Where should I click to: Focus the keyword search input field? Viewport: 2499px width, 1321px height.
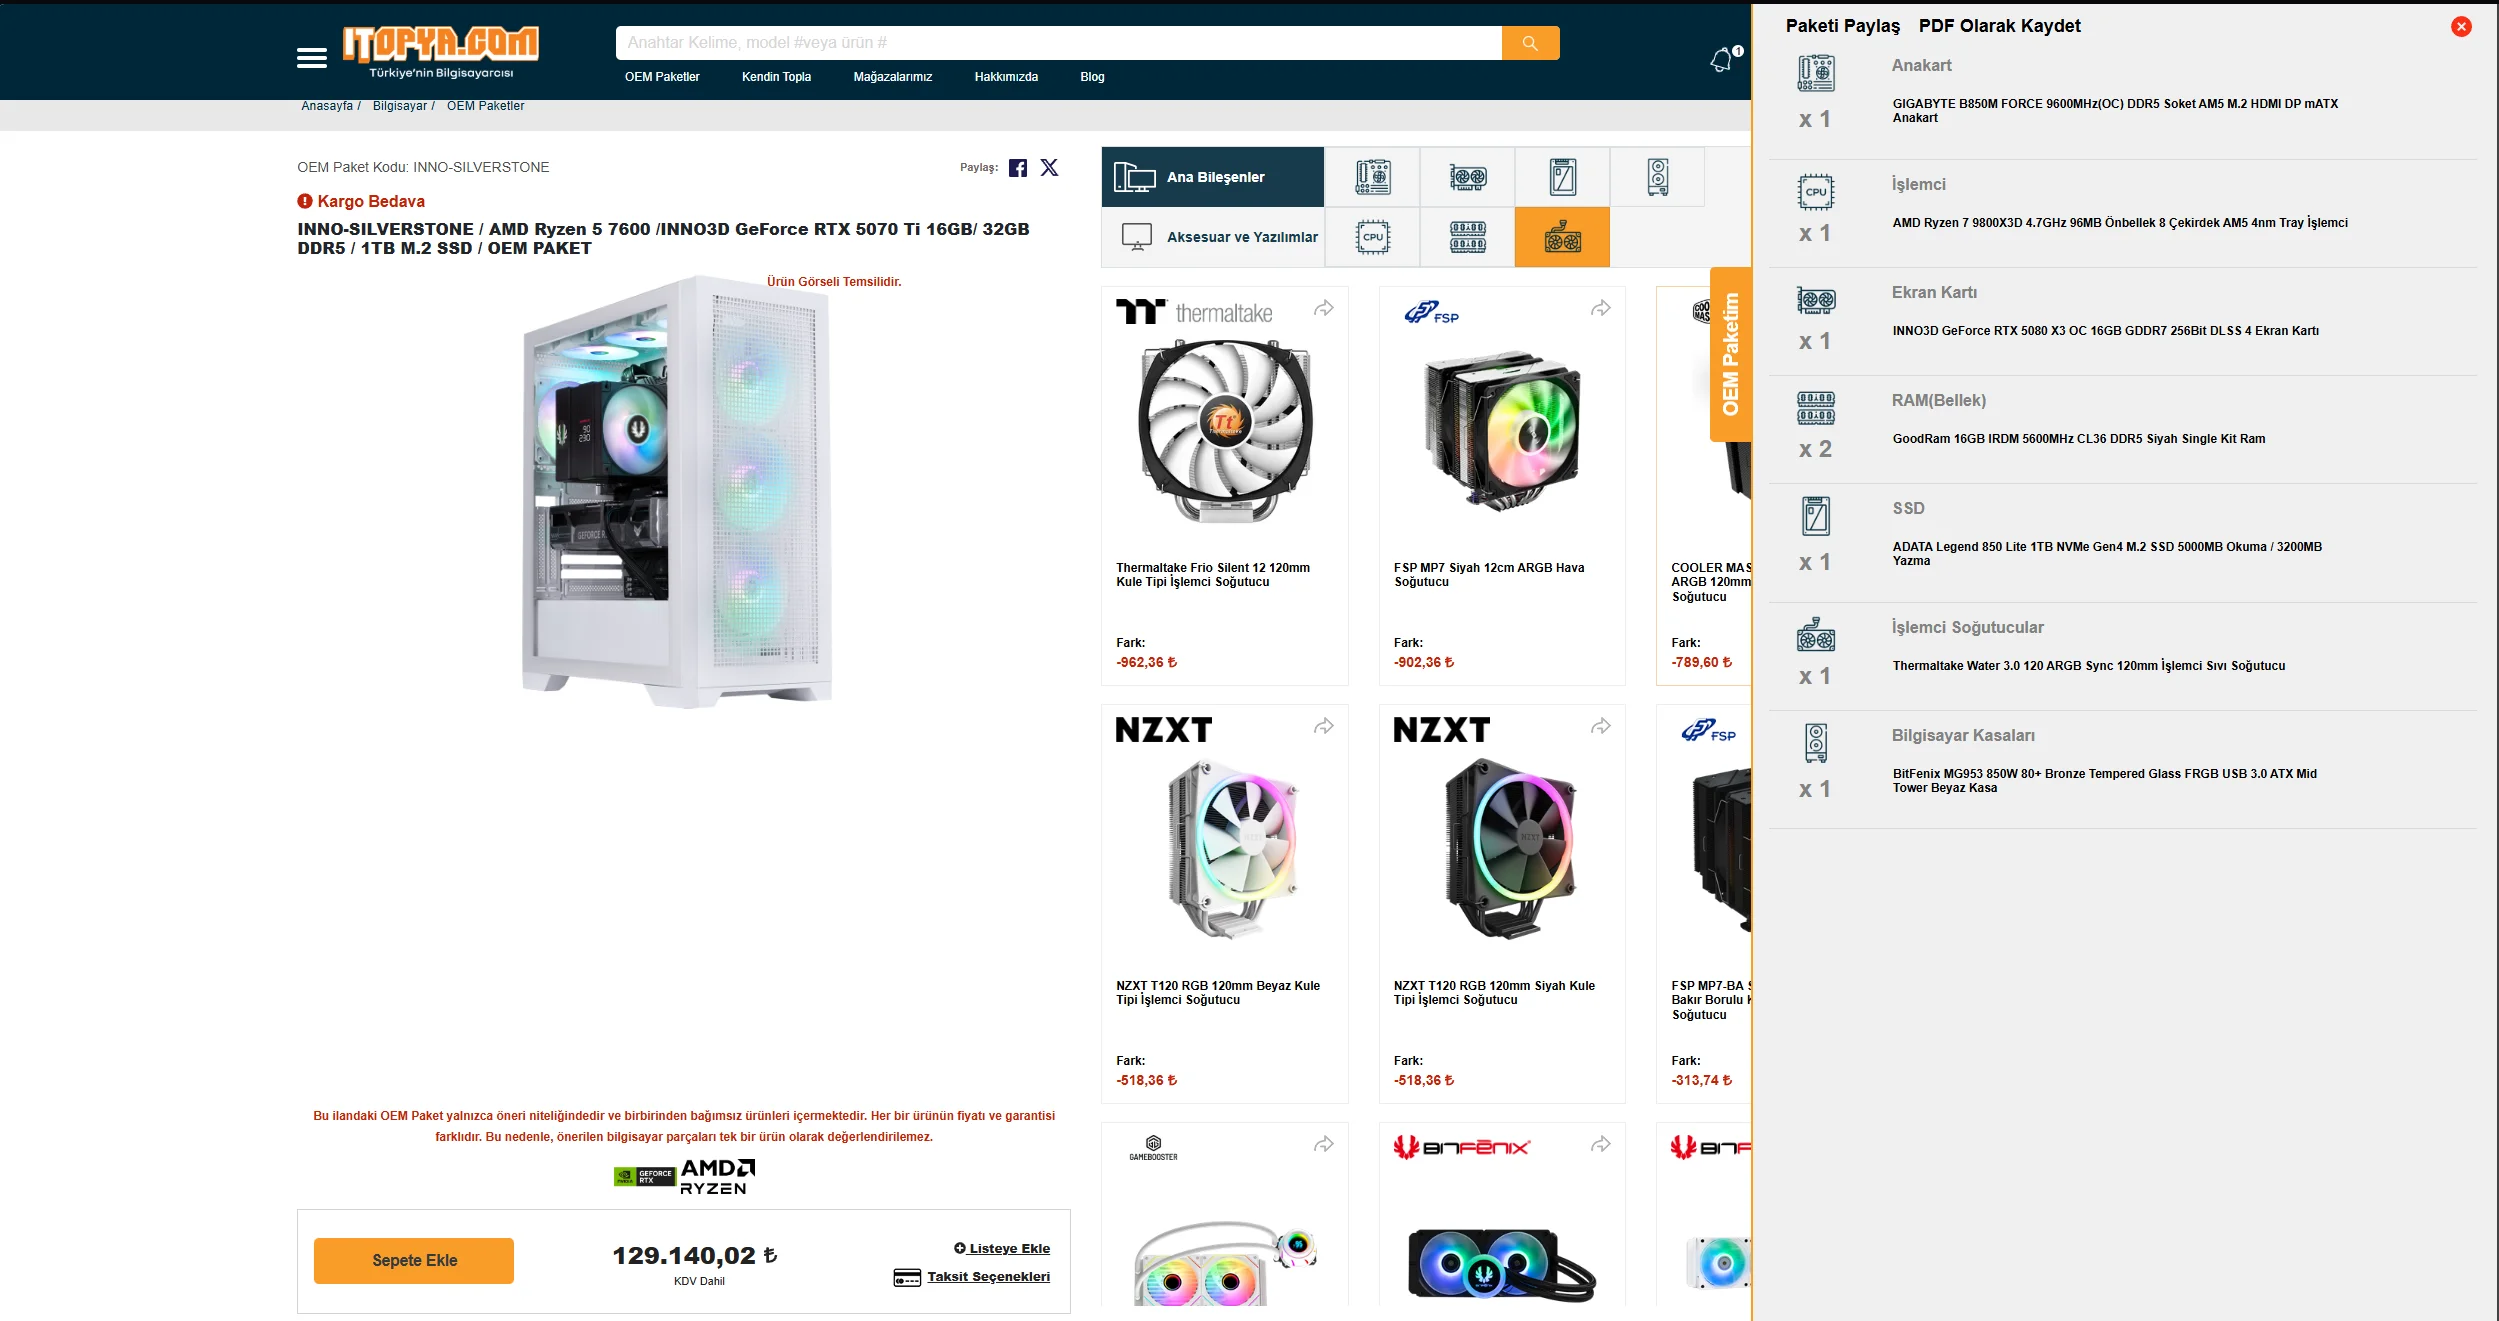pyautogui.click(x=1059, y=43)
